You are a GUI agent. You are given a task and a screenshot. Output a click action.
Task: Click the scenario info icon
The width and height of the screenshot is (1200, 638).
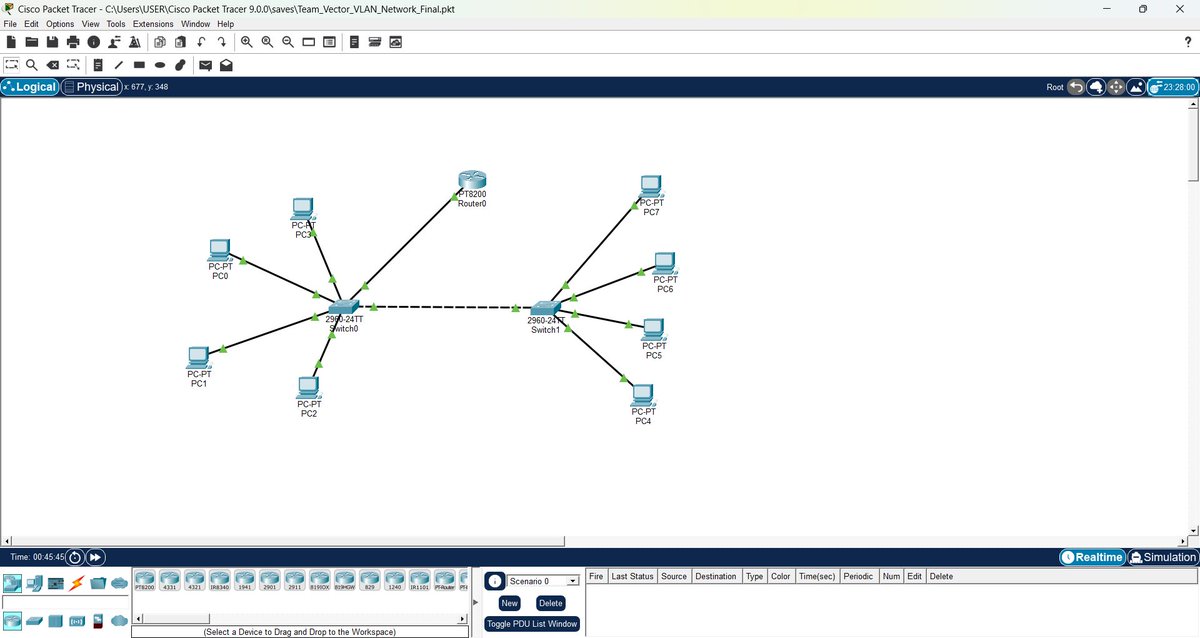point(494,582)
